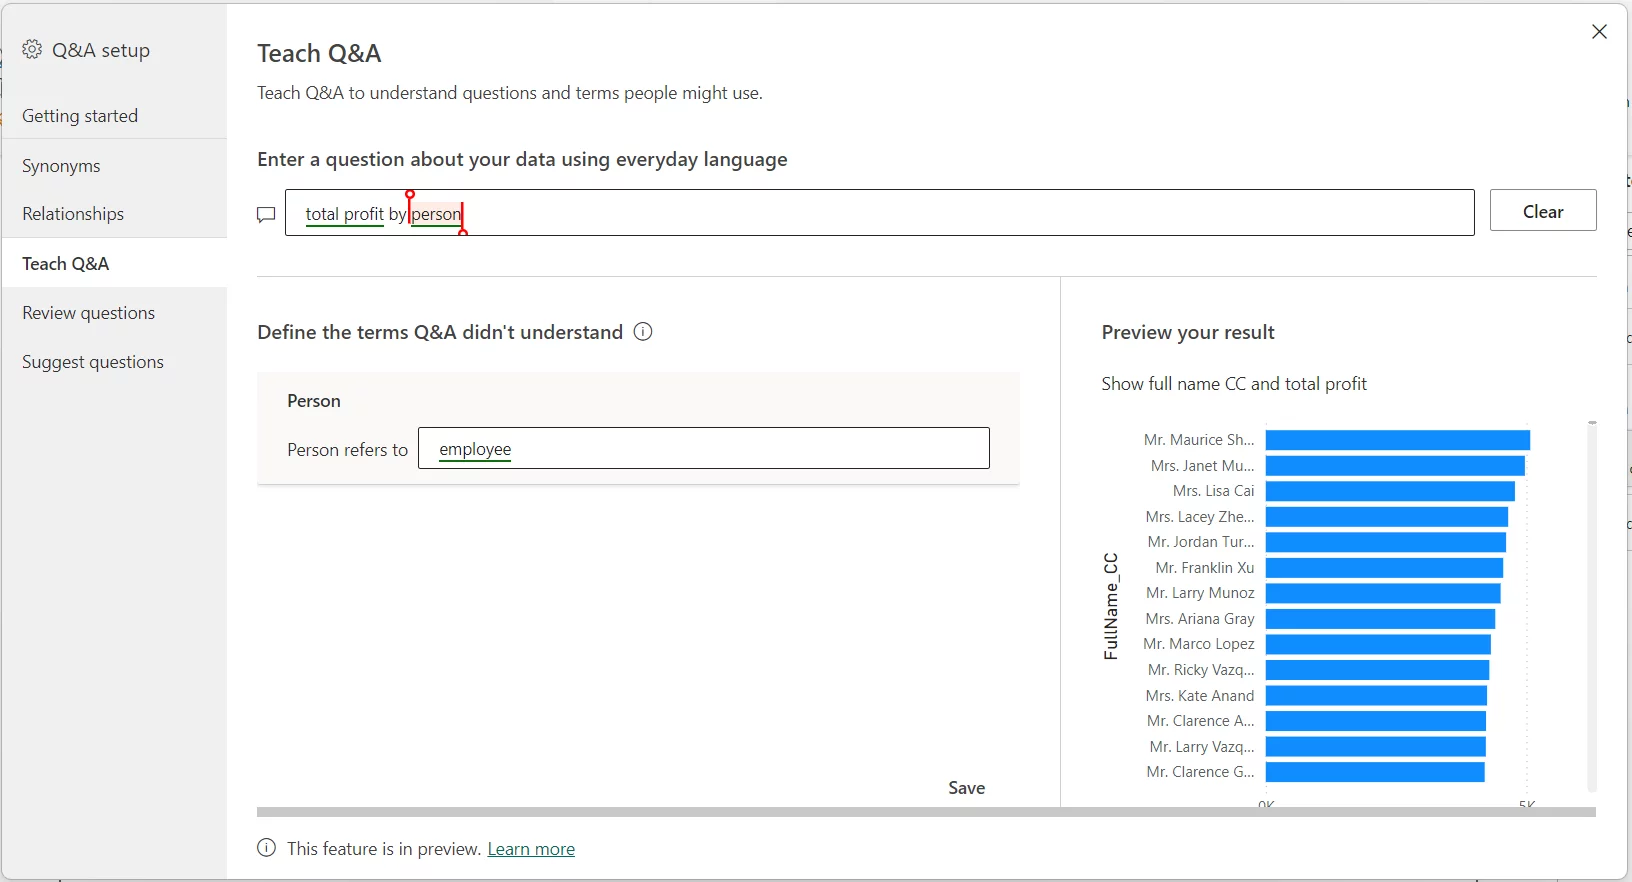1632x882 pixels.
Task: Save the defined term
Action: [x=966, y=788]
